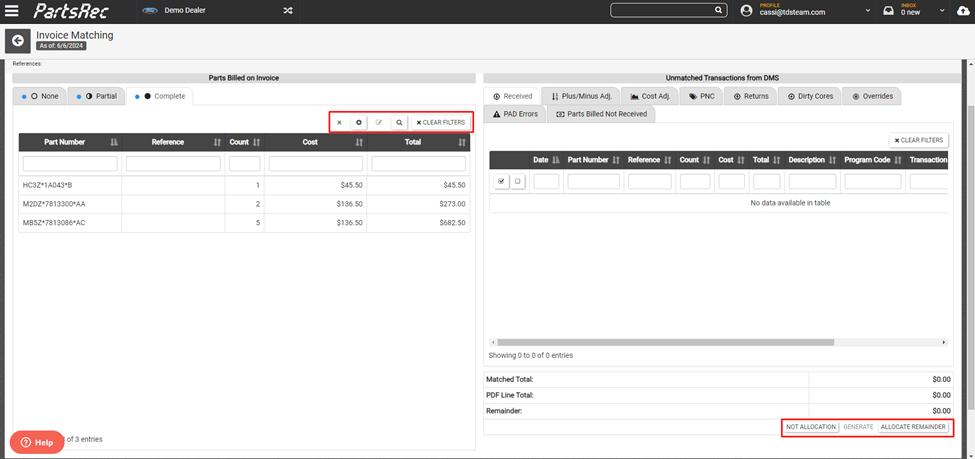Click the delete X icon in invoice toolbar
This screenshot has width=975, height=459.
[x=339, y=123]
